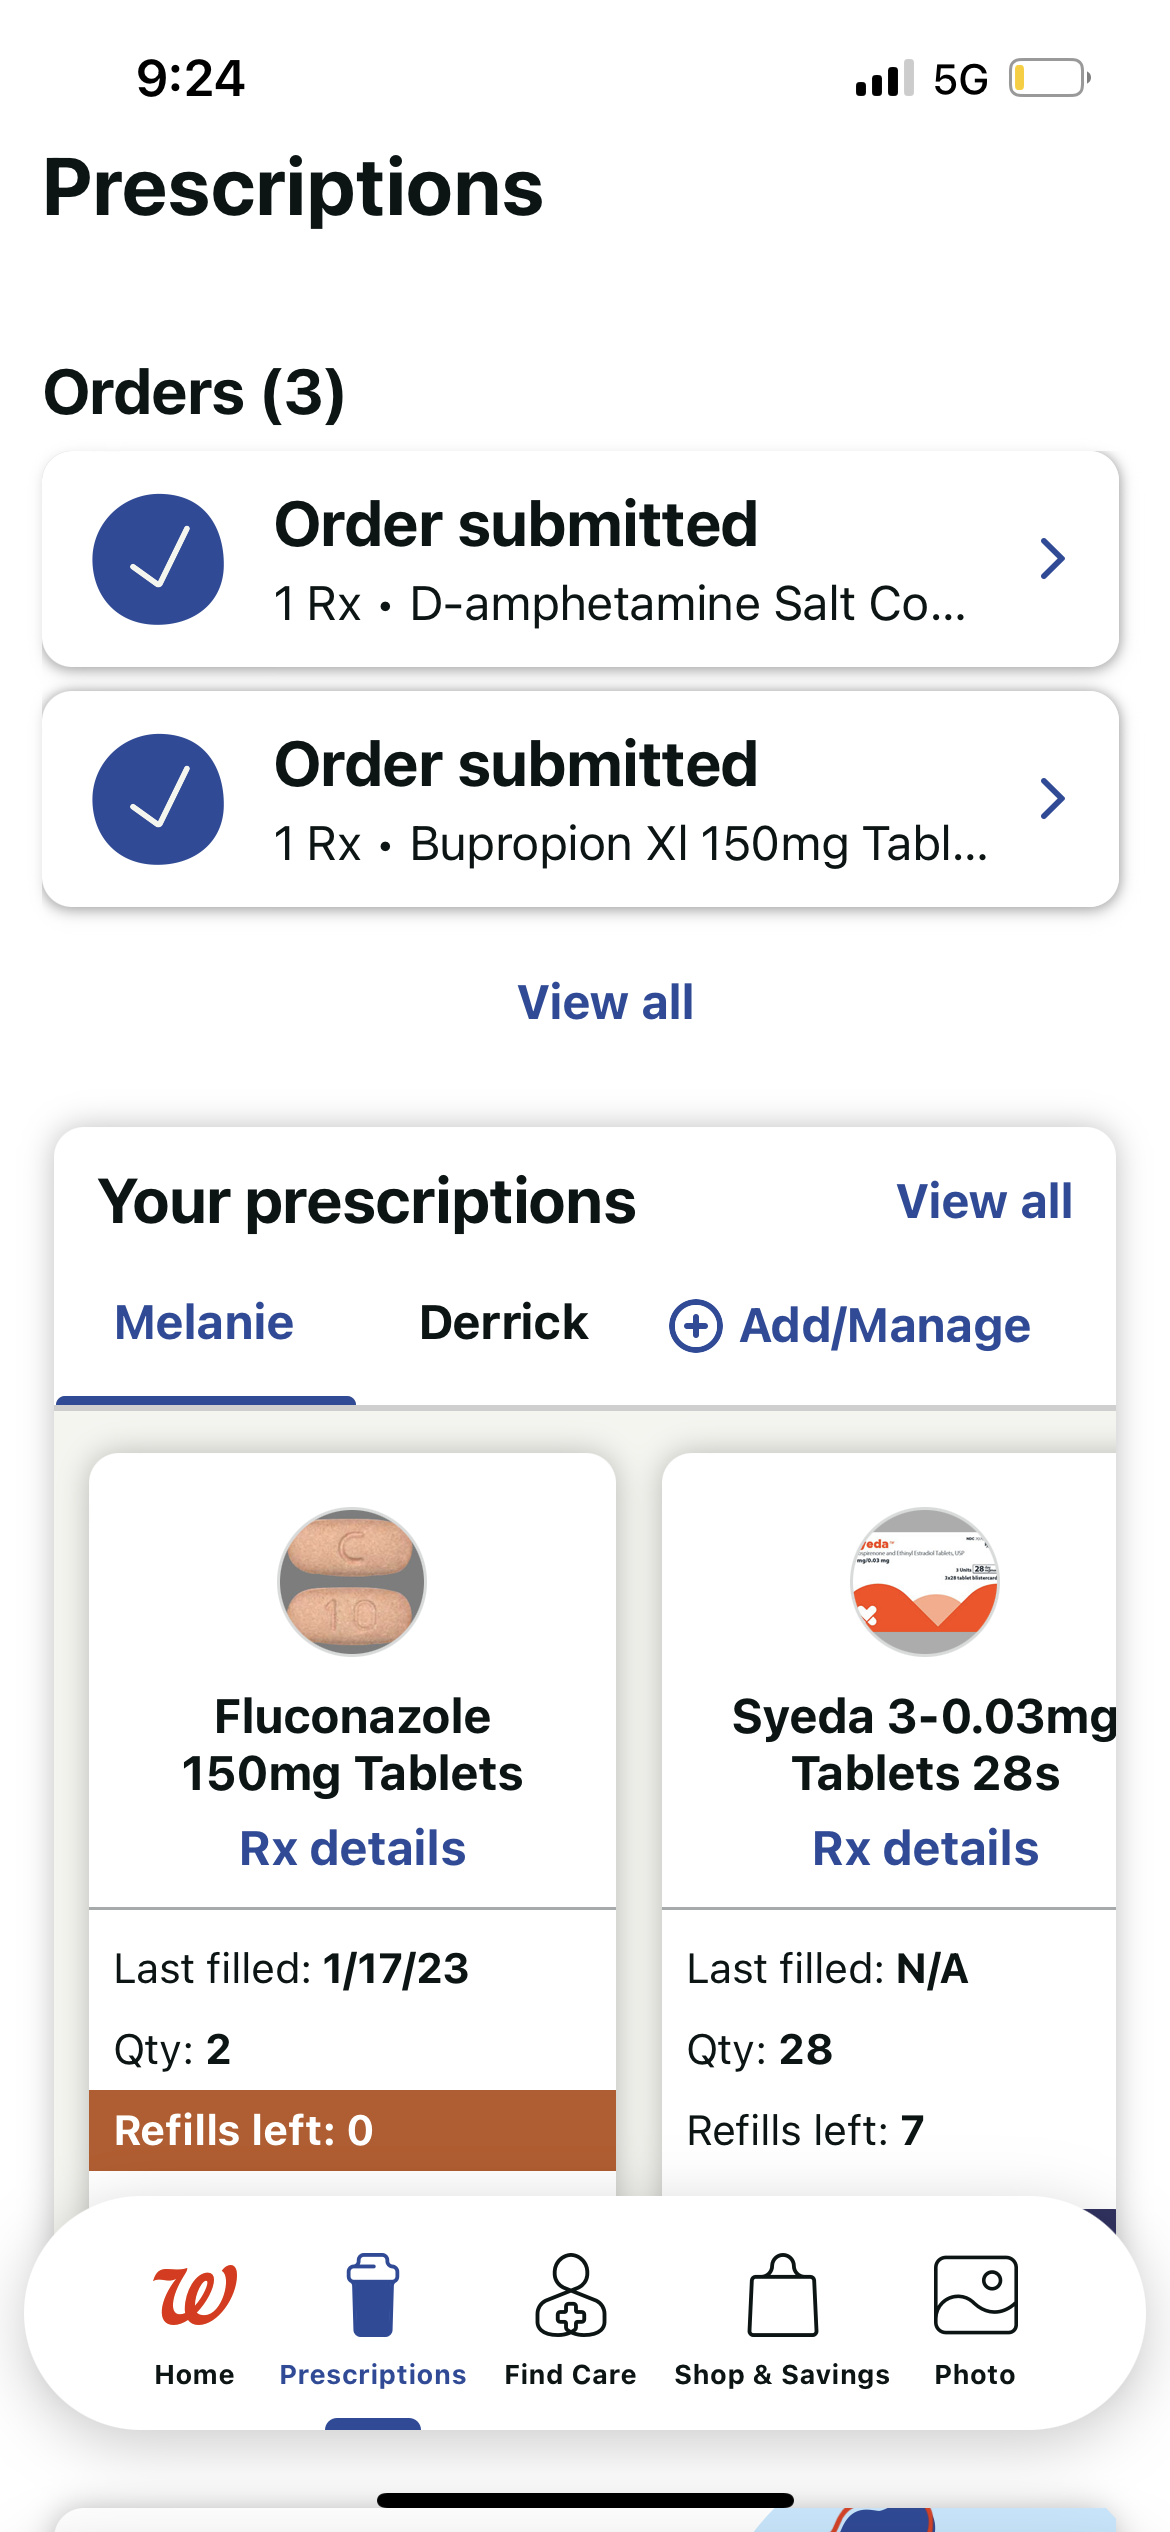
Task: Open the Photo icon
Action: [975, 2296]
